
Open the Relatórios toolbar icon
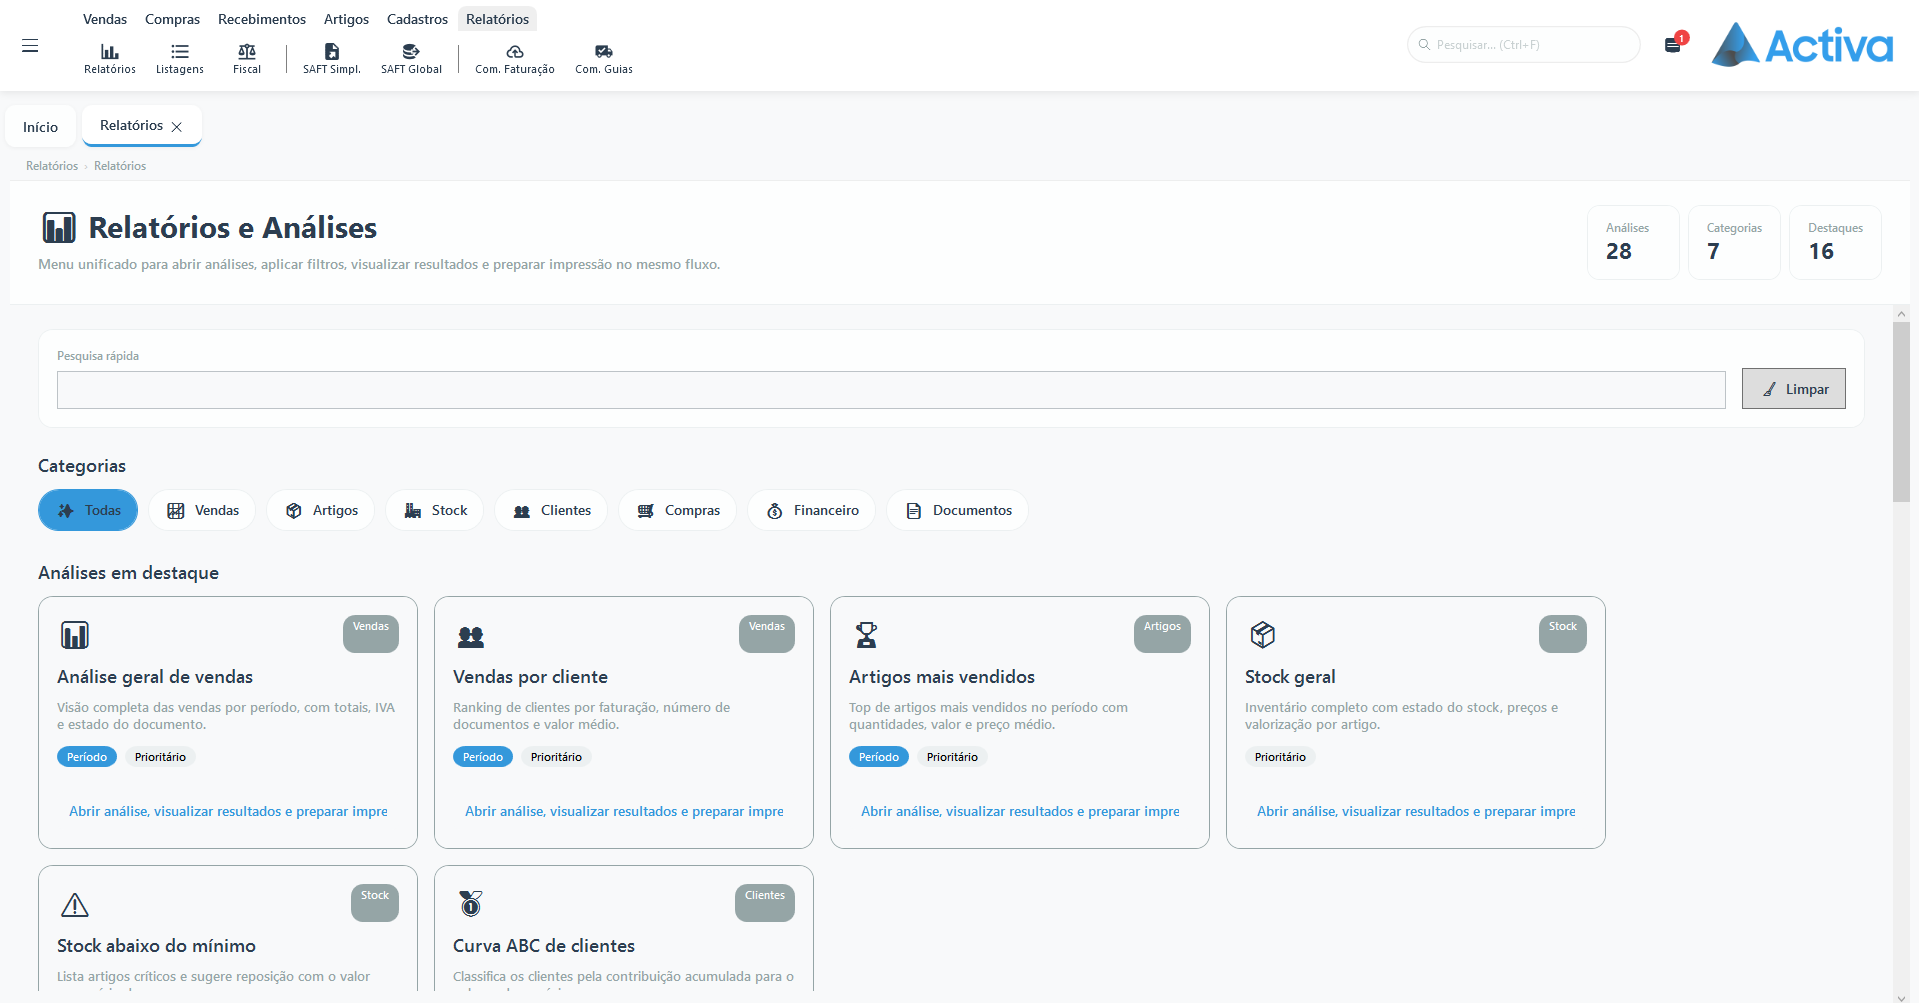pyautogui.click(x=110, y=58)
